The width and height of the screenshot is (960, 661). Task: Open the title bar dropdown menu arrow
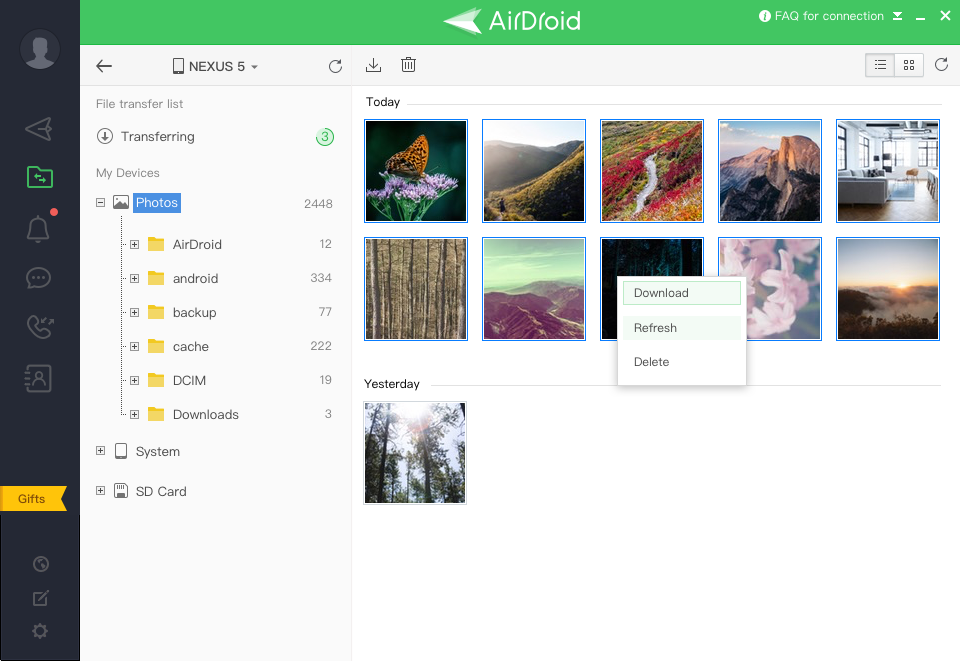[x=898, y=16]
